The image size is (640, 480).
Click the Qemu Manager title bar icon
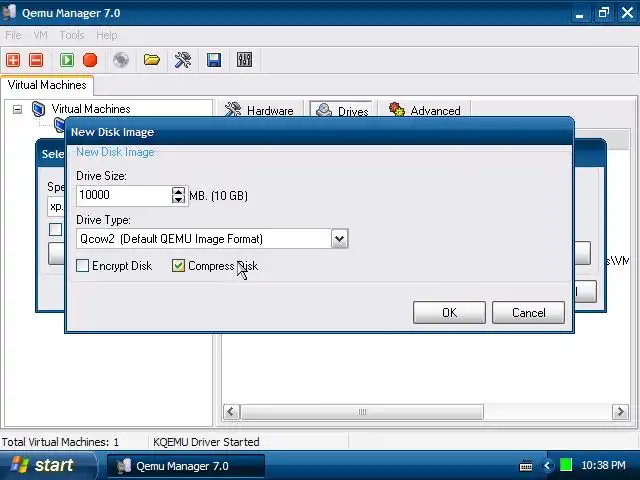9,13
